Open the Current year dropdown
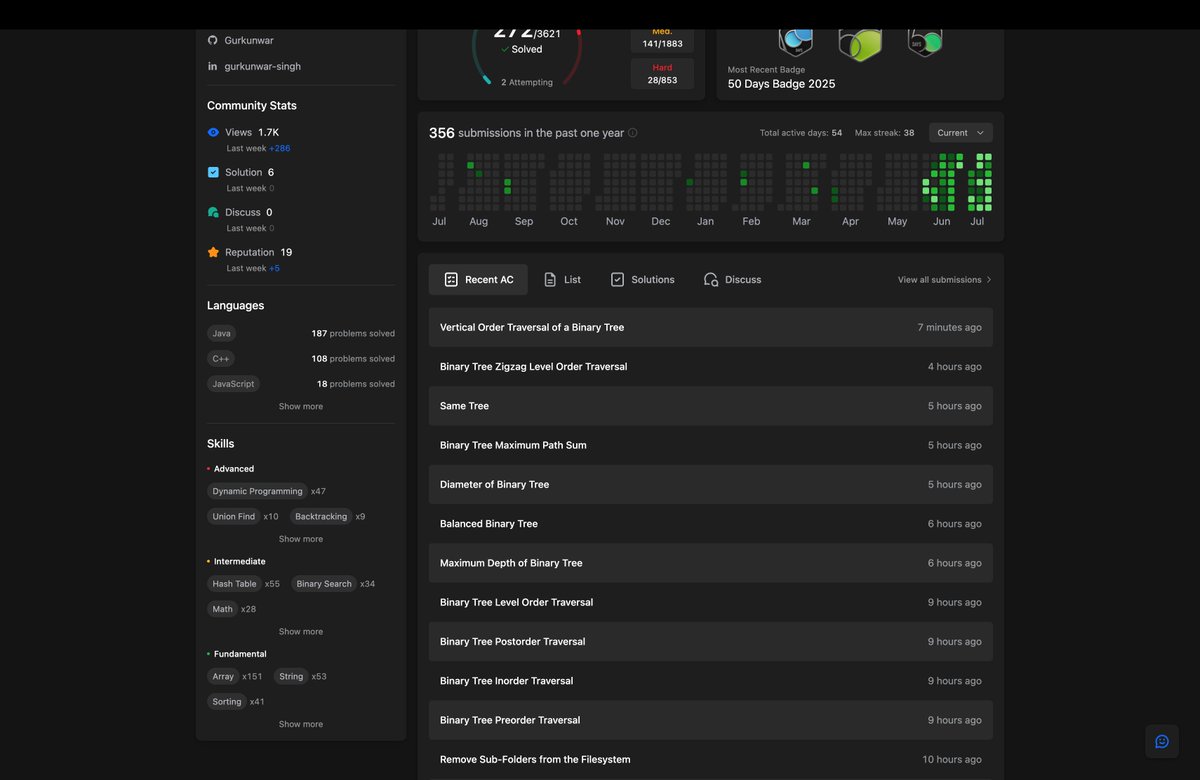This screenshot has height=780, width=1200. [x=961, y=133]
